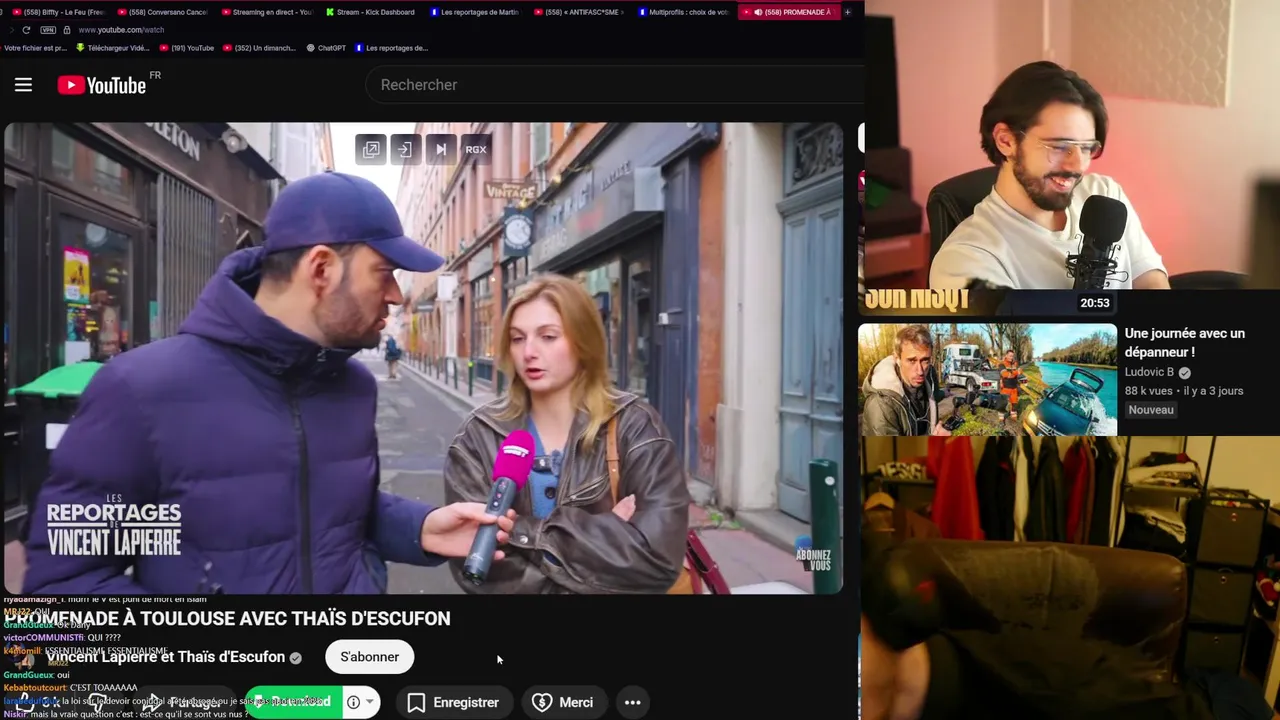
Task: Switch to the Conversano Cancel tab
Action: point(162,12)
